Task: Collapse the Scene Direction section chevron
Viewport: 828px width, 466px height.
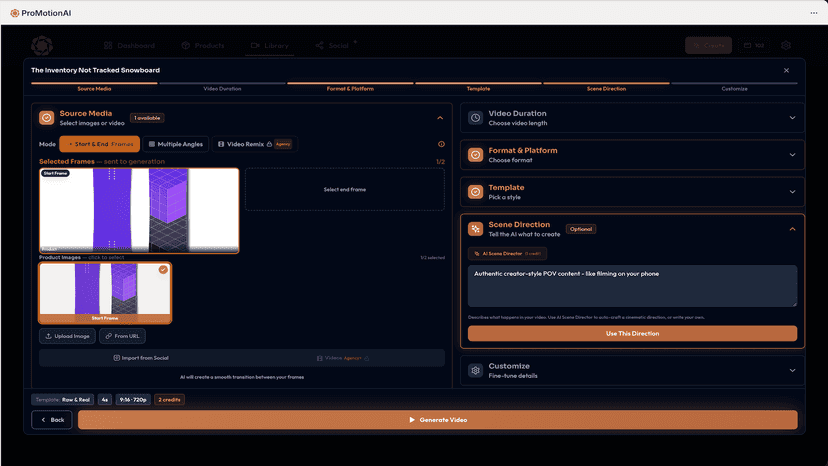Action: (x=792, y=229)
